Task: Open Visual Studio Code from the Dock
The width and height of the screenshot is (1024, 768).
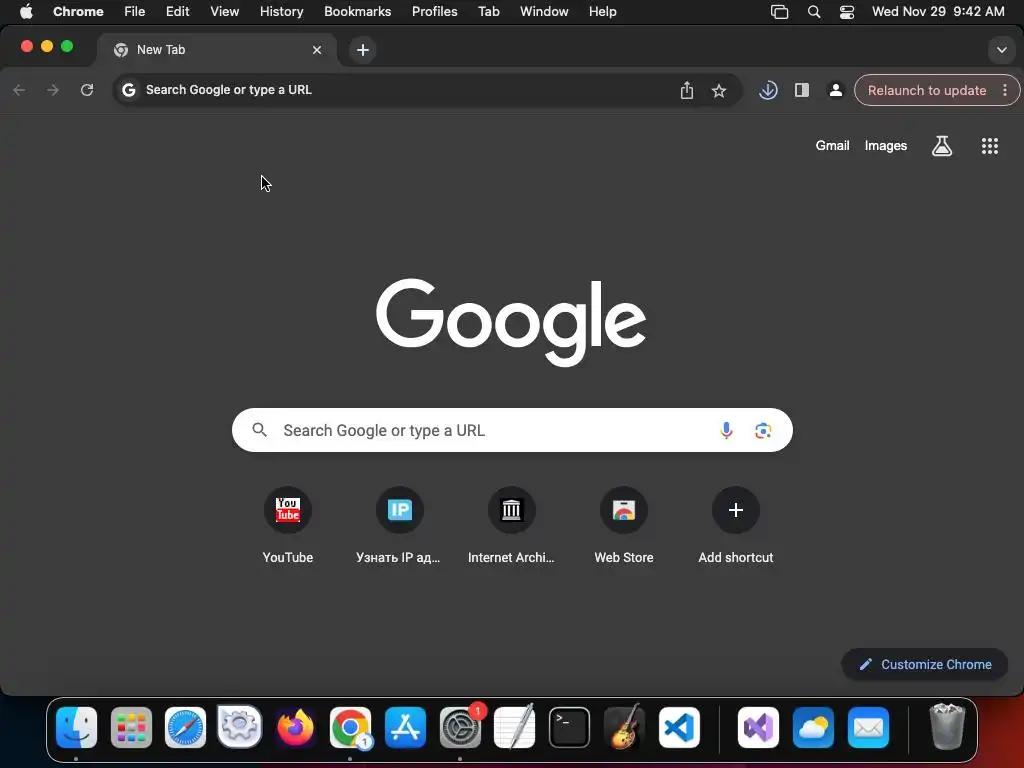Action: (679, 728)
